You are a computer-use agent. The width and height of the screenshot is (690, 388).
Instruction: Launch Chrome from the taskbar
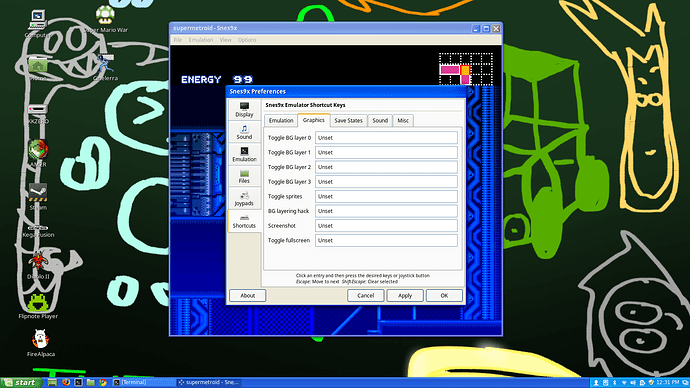103,382
